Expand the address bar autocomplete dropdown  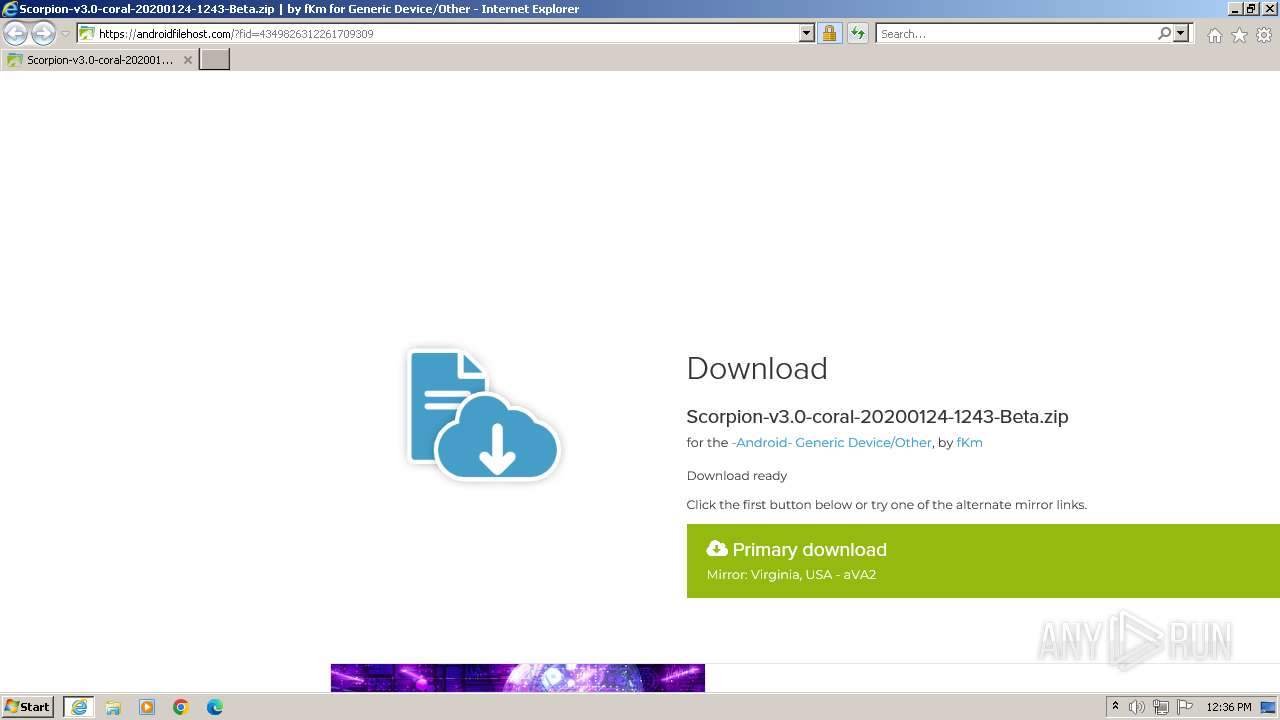coord(807,34)
